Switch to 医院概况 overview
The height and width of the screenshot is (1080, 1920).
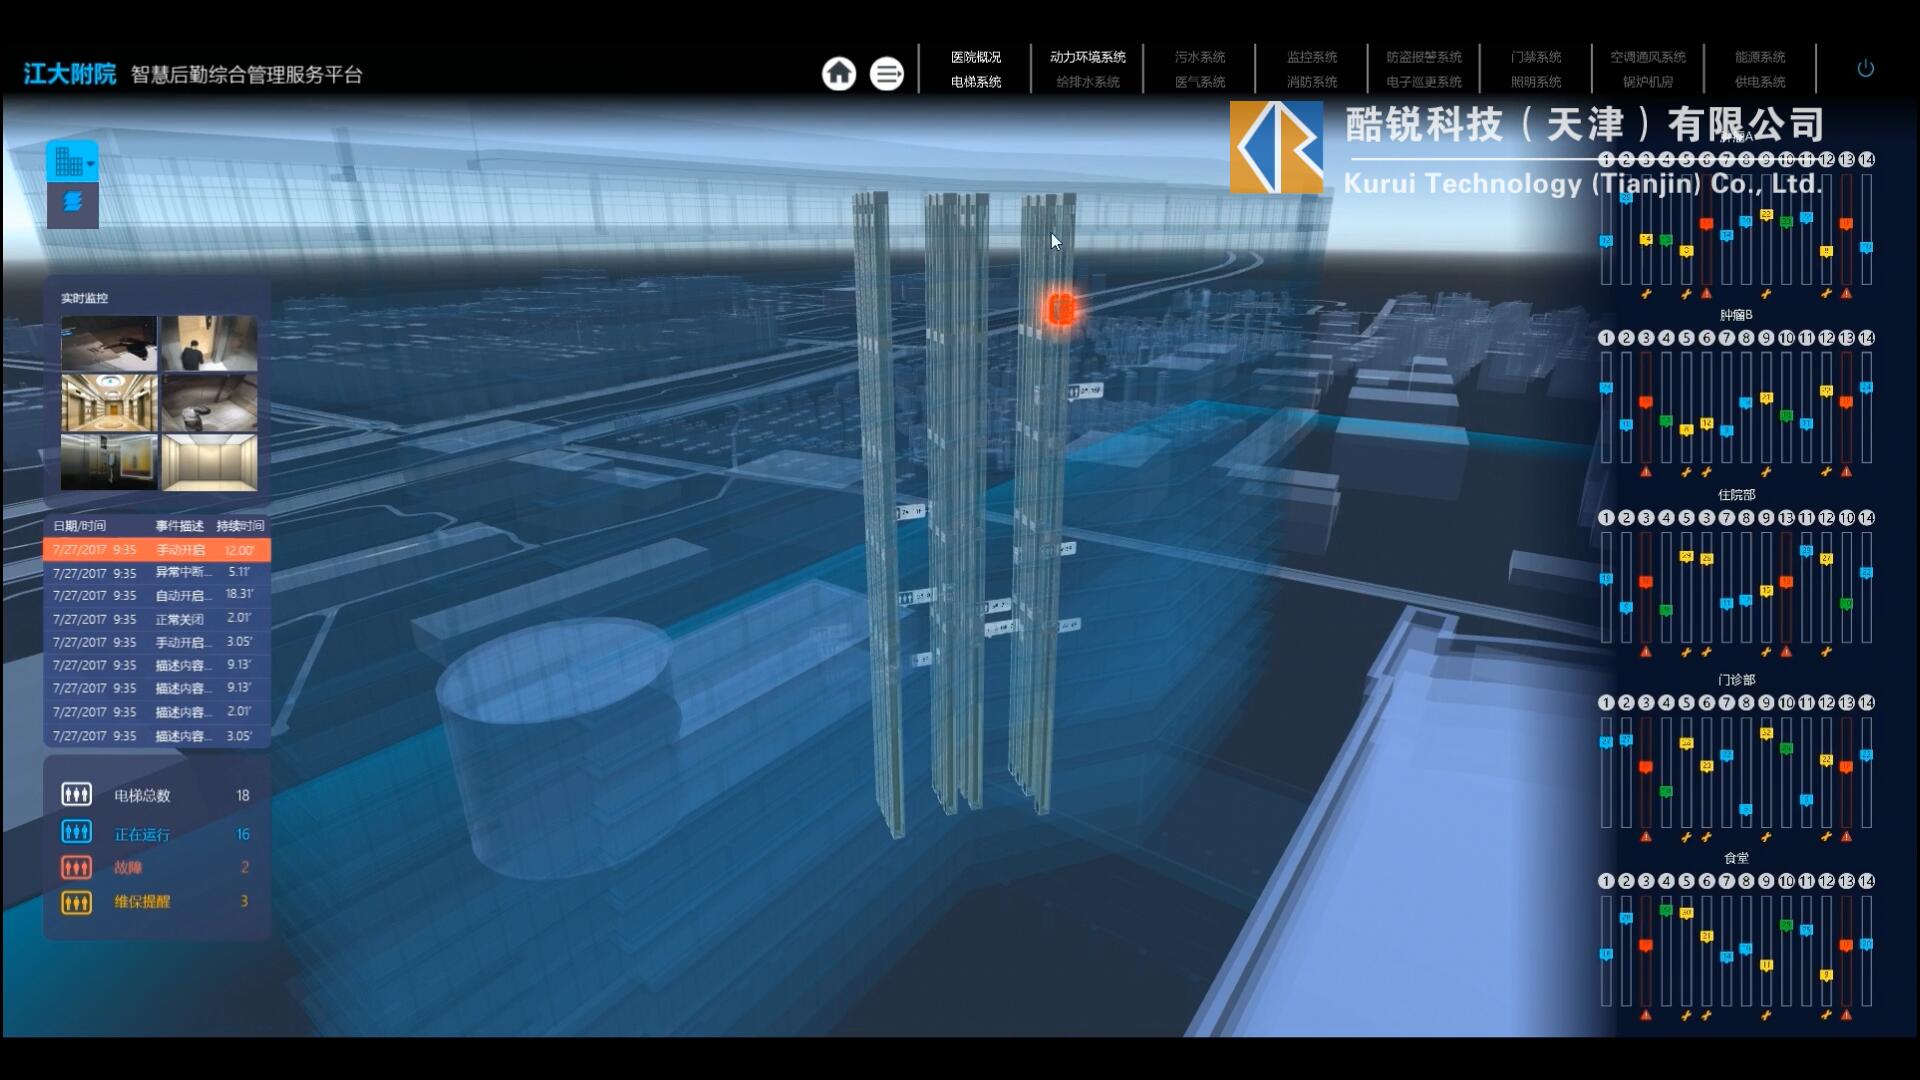[975, 57]
